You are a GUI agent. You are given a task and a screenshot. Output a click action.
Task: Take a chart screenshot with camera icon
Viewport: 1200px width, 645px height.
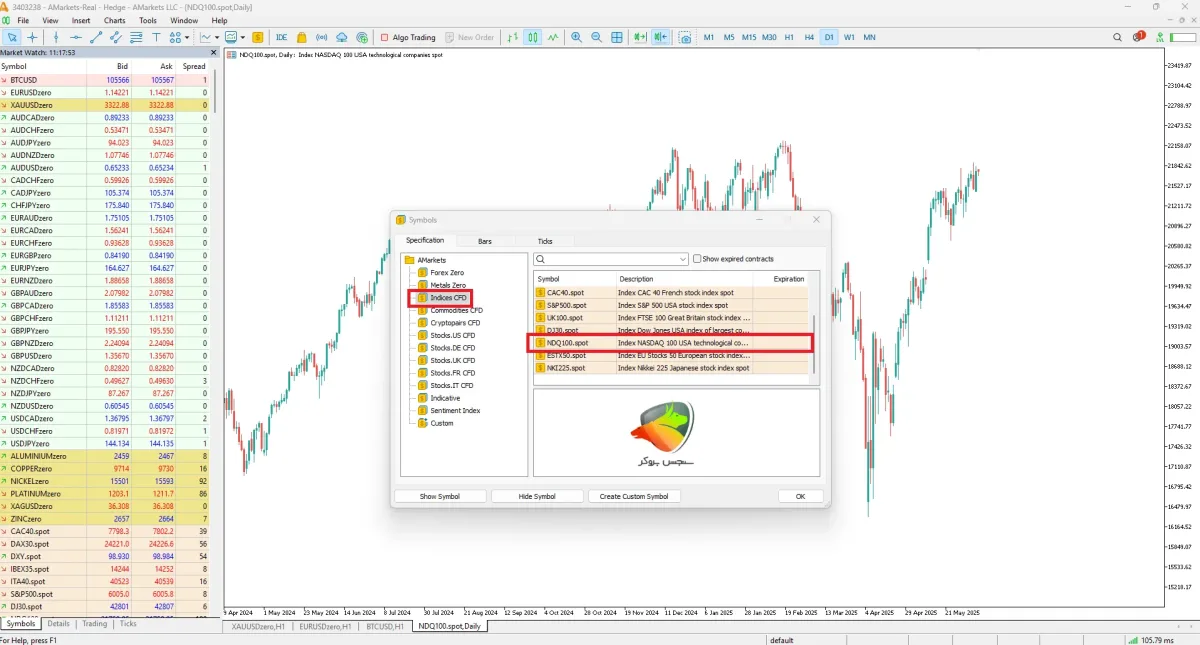[x=685, y=37]
